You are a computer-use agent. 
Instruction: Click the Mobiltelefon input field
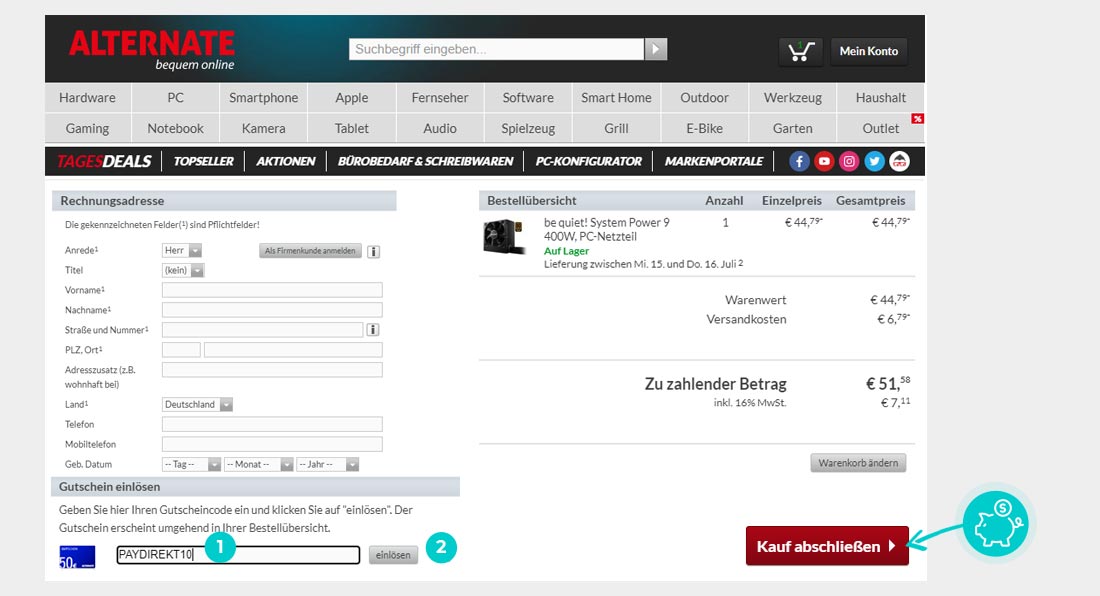pos(272,444)
